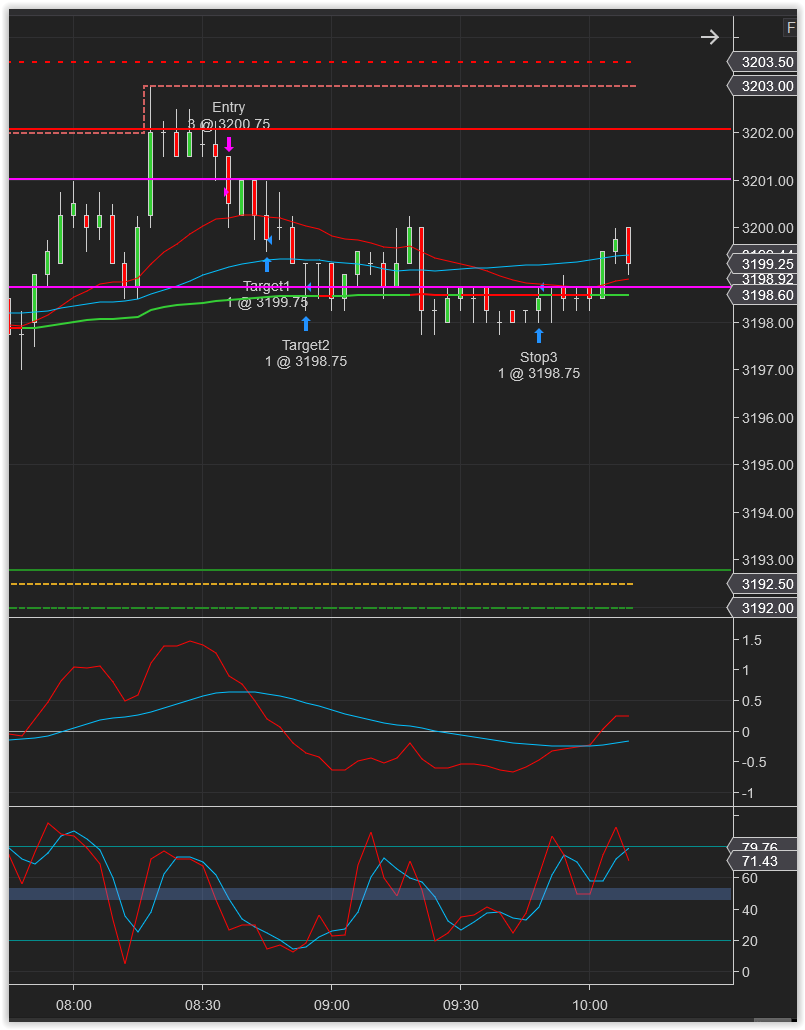Viewport: 805px width, 1030px height.
Task: Select the 3192.50 orange line price tag
Action: coord(762,584)
